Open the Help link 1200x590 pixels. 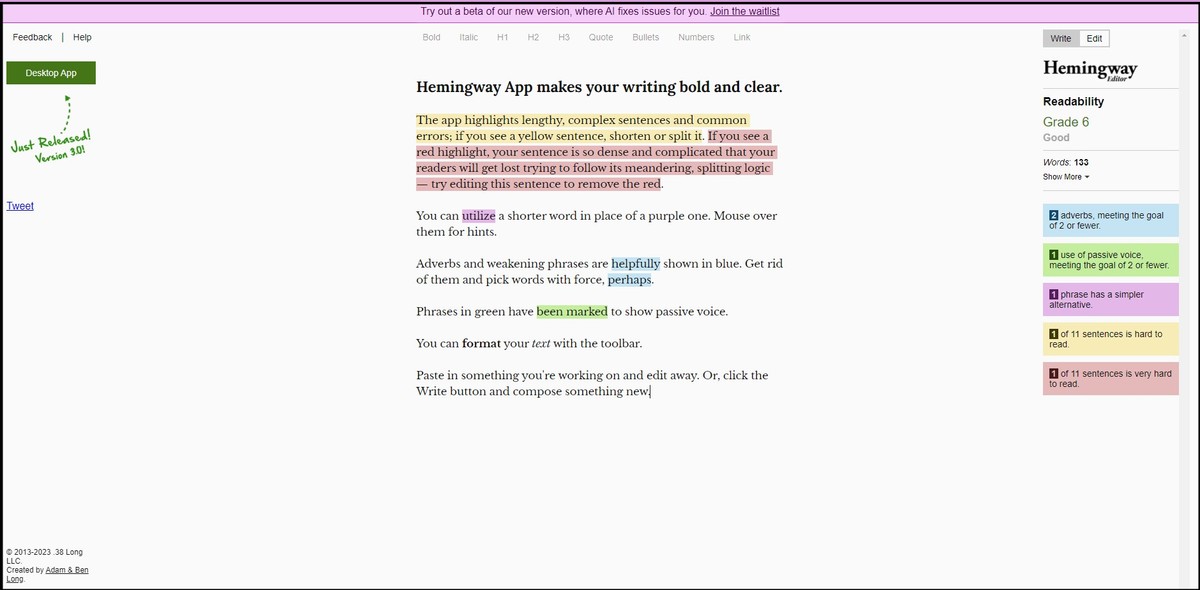click(x=82, y=37)
